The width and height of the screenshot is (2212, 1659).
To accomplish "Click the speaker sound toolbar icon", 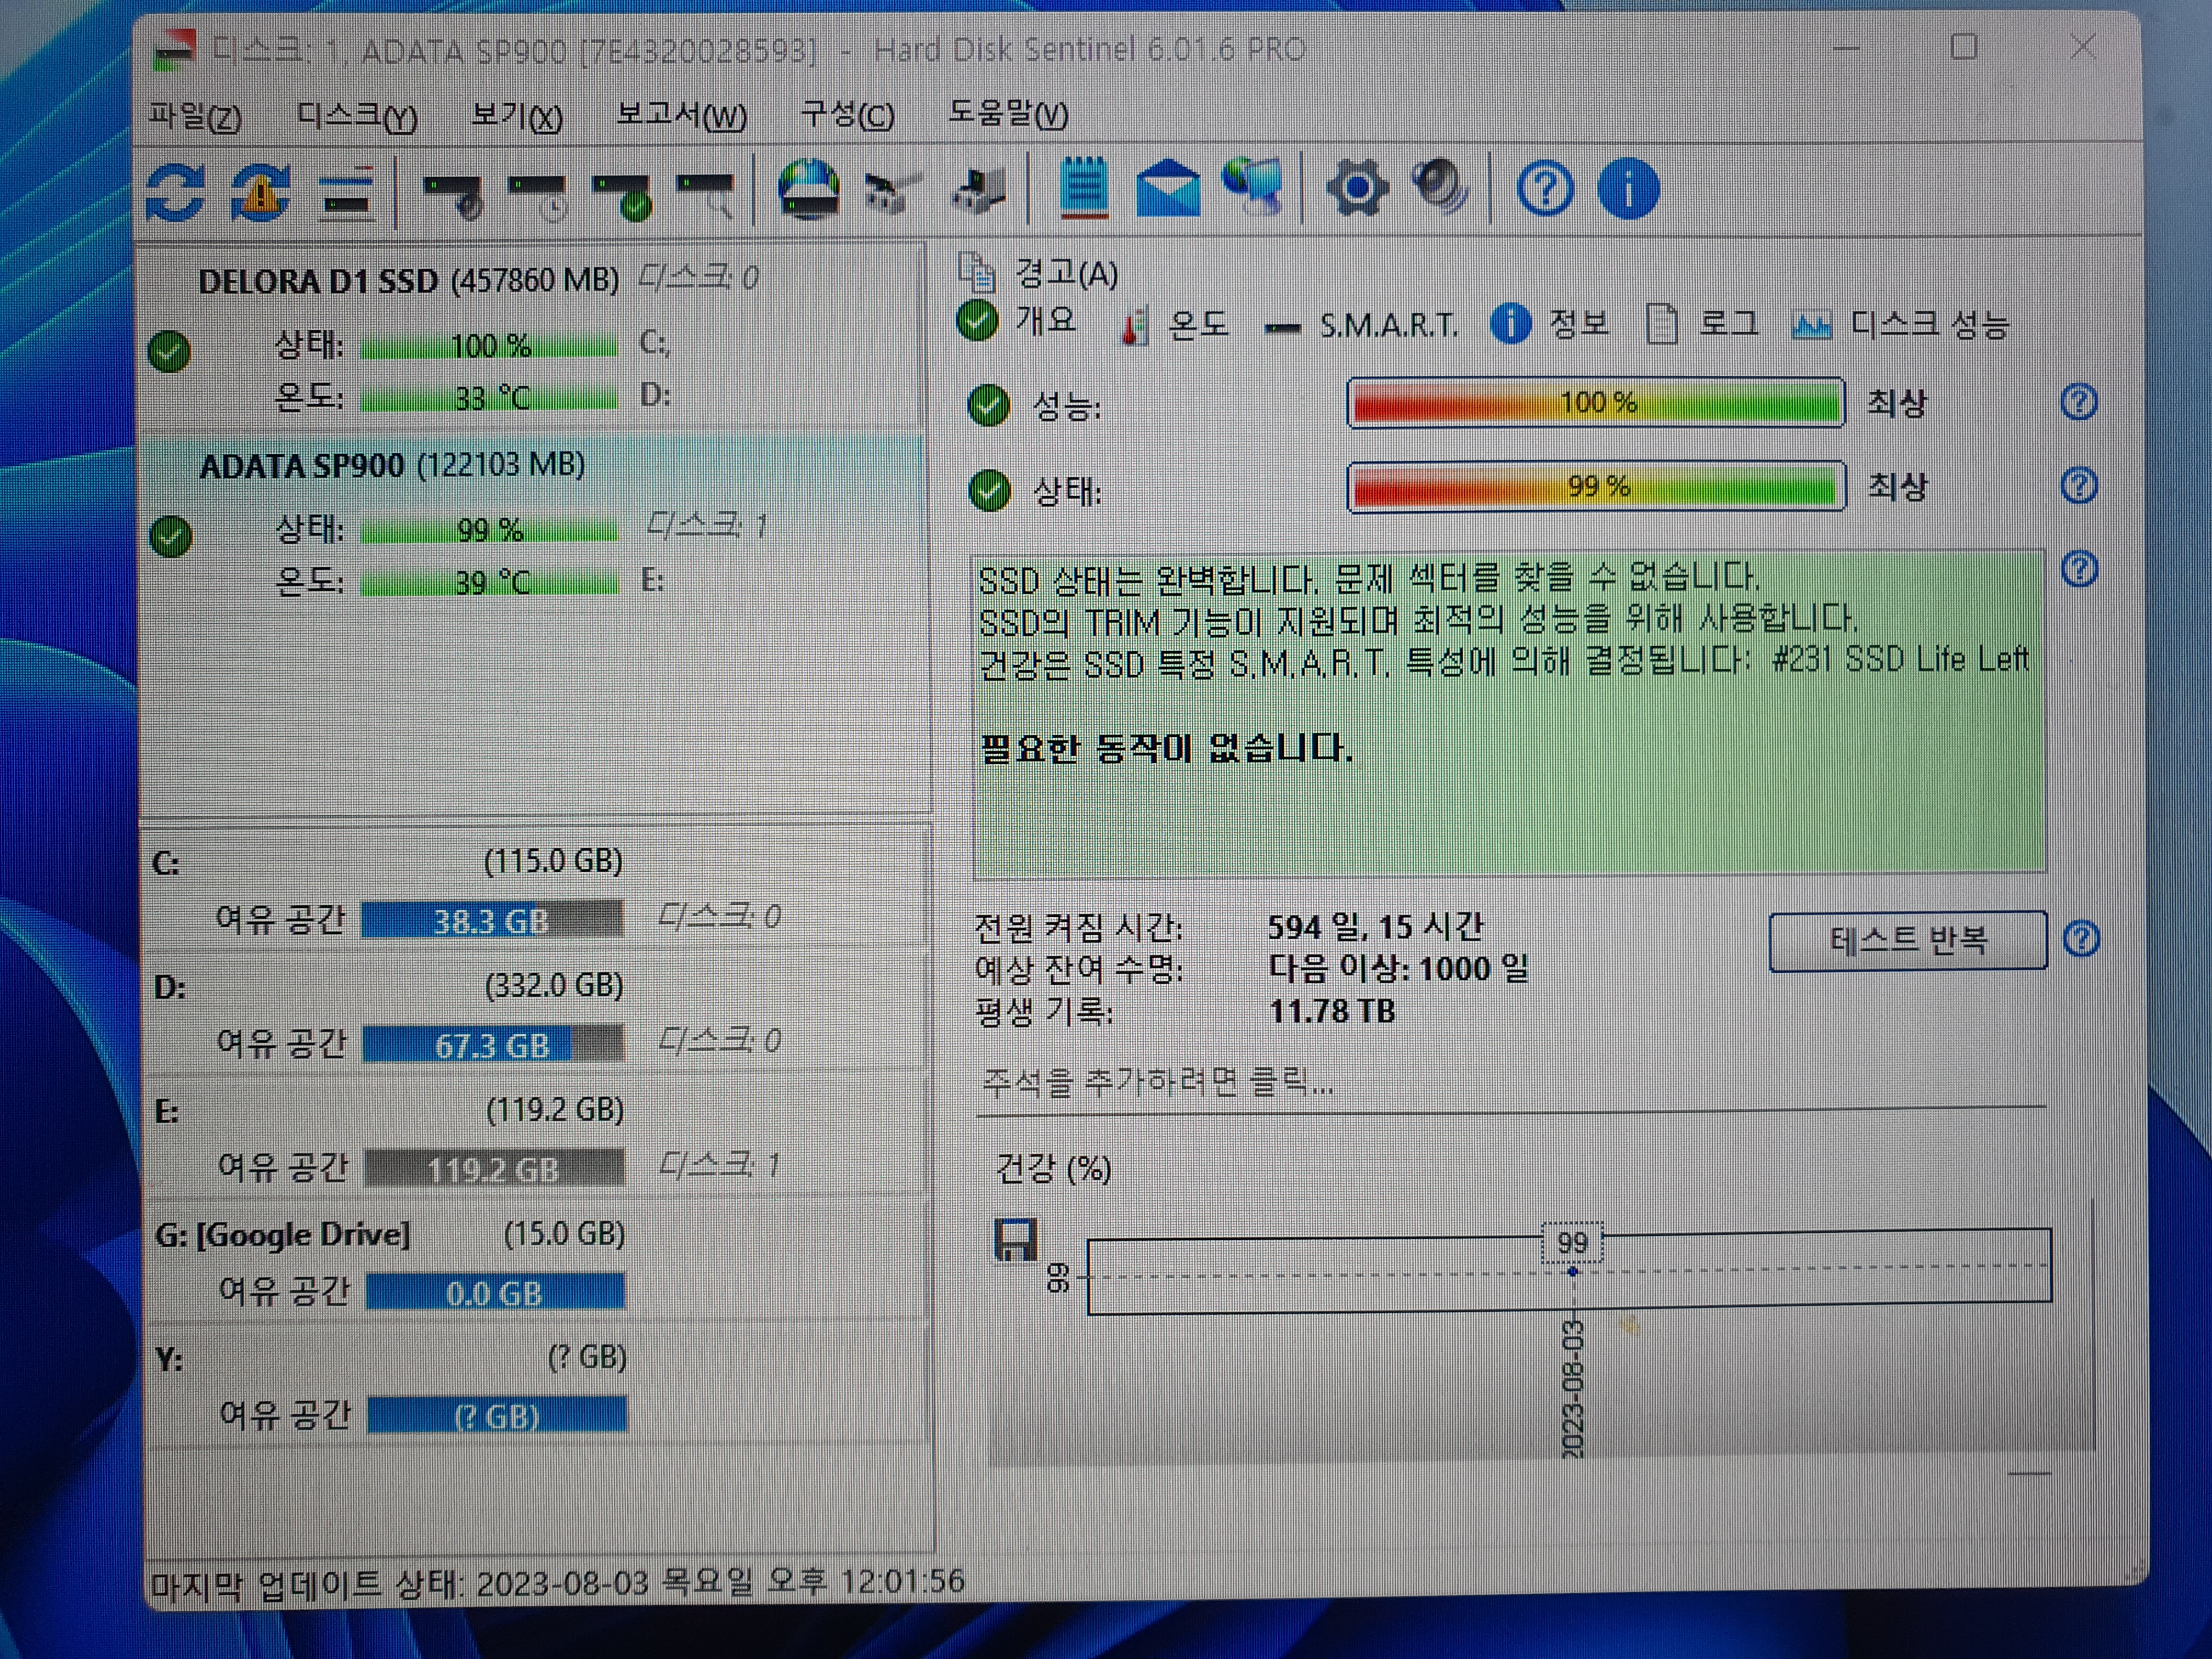I will point(1440,188).
